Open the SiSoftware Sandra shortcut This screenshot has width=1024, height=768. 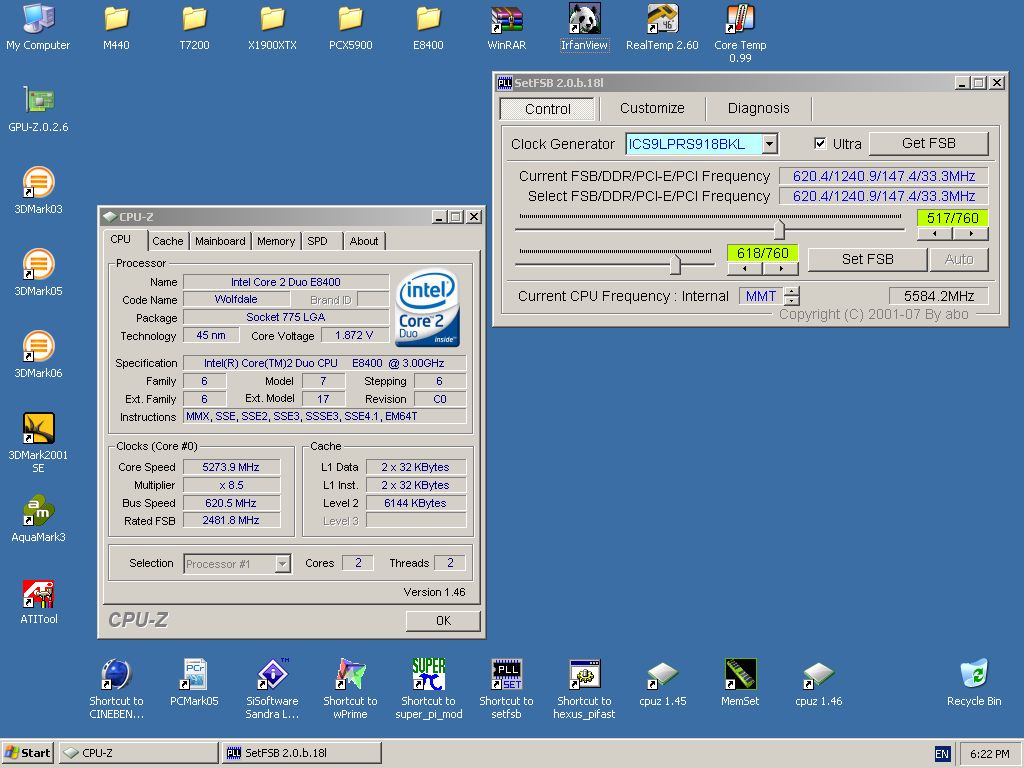(272, 690)
